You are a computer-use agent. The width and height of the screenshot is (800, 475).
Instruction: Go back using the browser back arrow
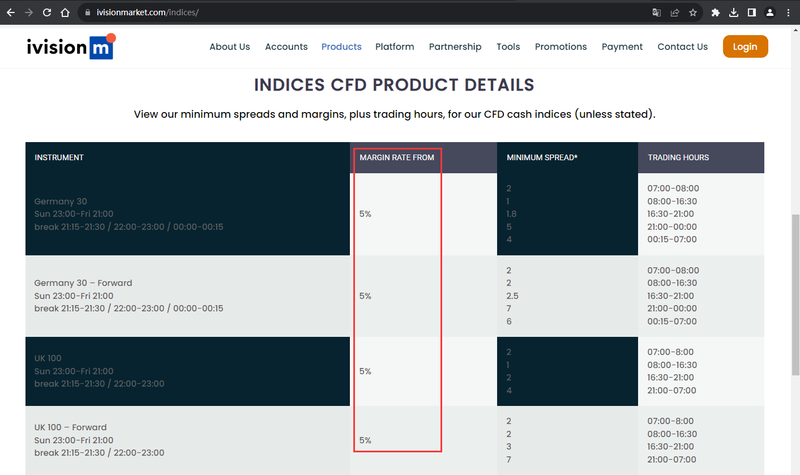click(x=10, y=13)
